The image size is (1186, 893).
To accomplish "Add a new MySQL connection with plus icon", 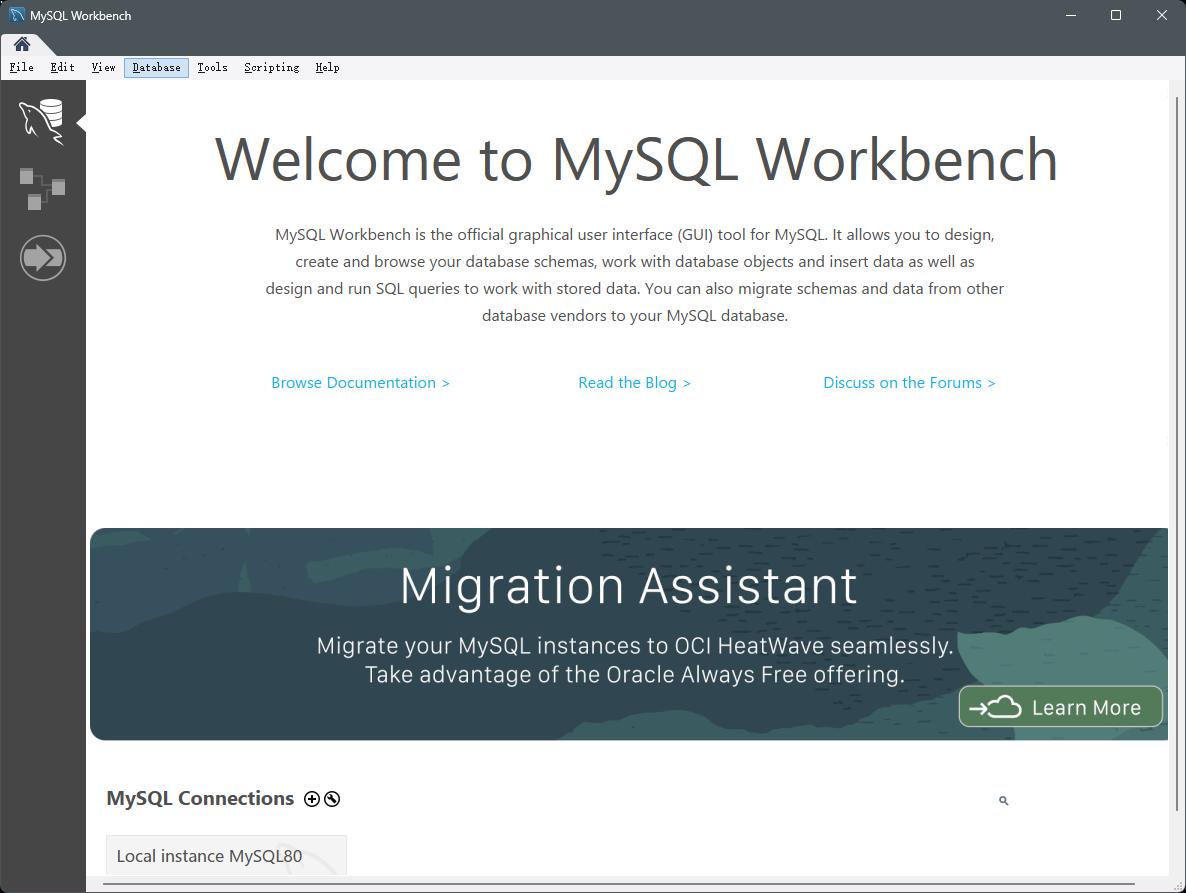I will (312, 799).
